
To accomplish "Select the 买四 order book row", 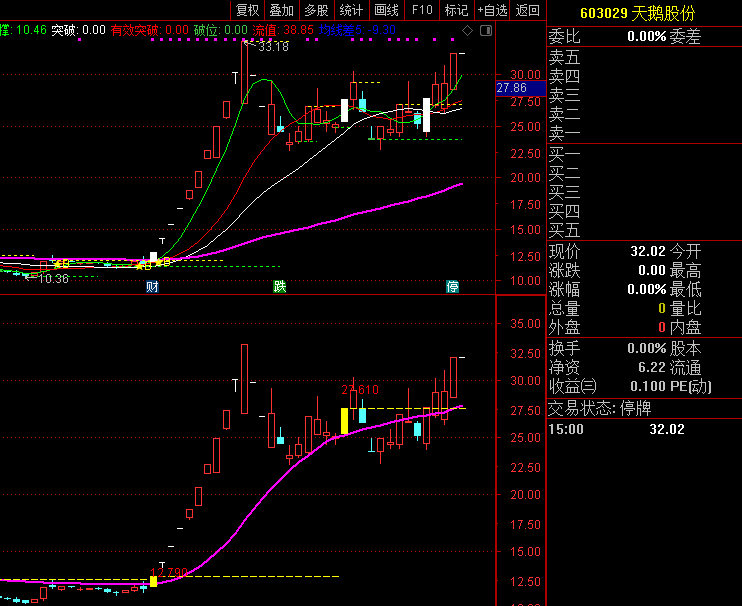I will point(644,211).
